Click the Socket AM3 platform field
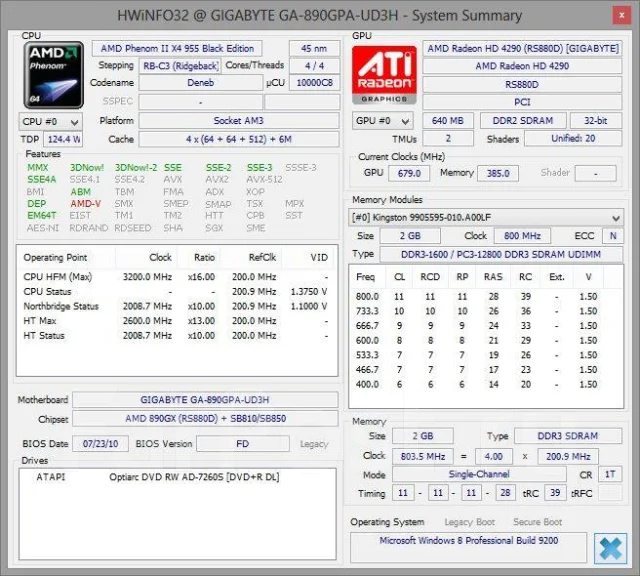Image resolution: width=640 pixels, height=576 pixels. [239, 121]
